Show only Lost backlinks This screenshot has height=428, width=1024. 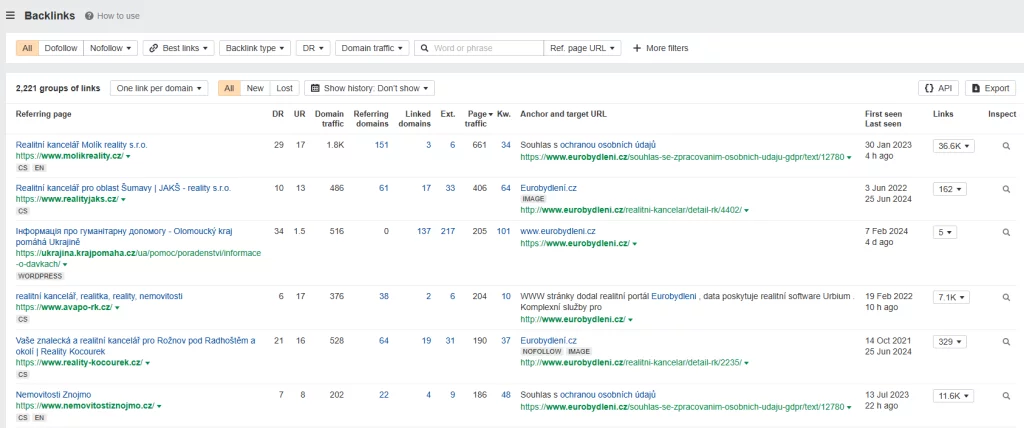284,88
